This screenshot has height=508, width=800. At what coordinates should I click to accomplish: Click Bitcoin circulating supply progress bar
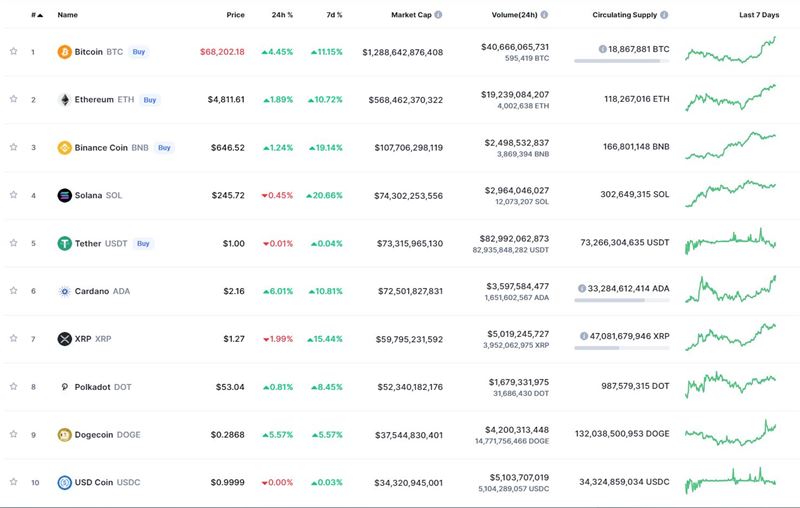click(621, 61)
